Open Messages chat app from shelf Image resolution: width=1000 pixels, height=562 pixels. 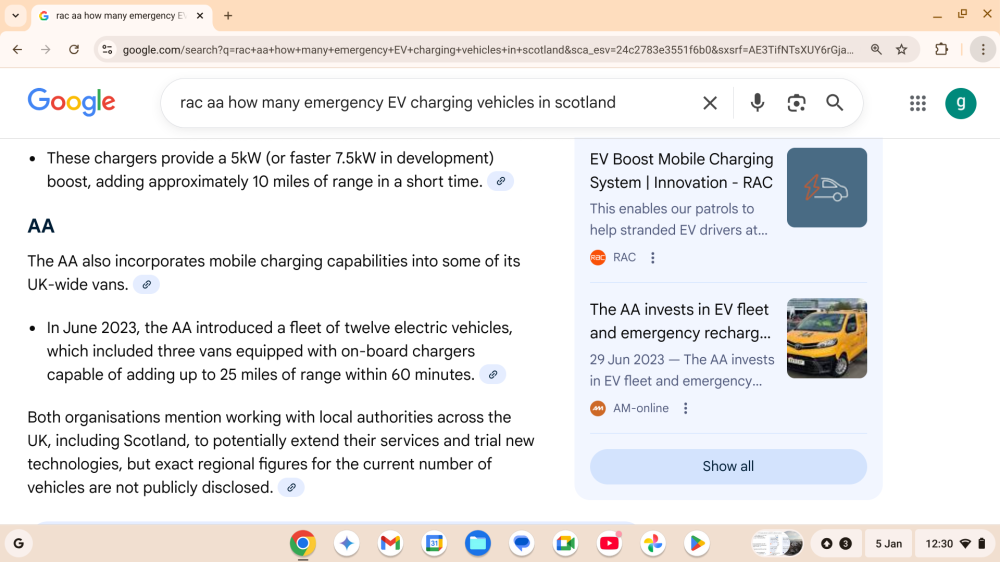click(522, 544)
